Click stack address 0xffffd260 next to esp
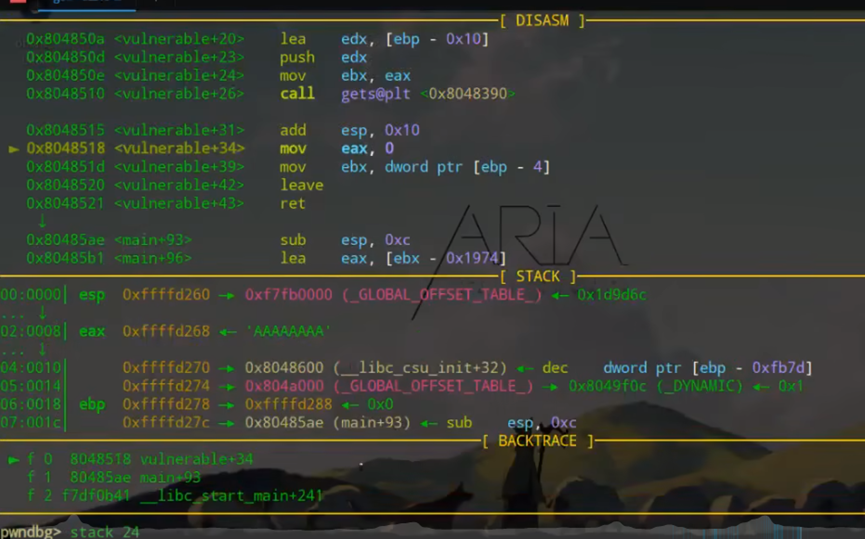The image size is (865, 539). (166, 295)
